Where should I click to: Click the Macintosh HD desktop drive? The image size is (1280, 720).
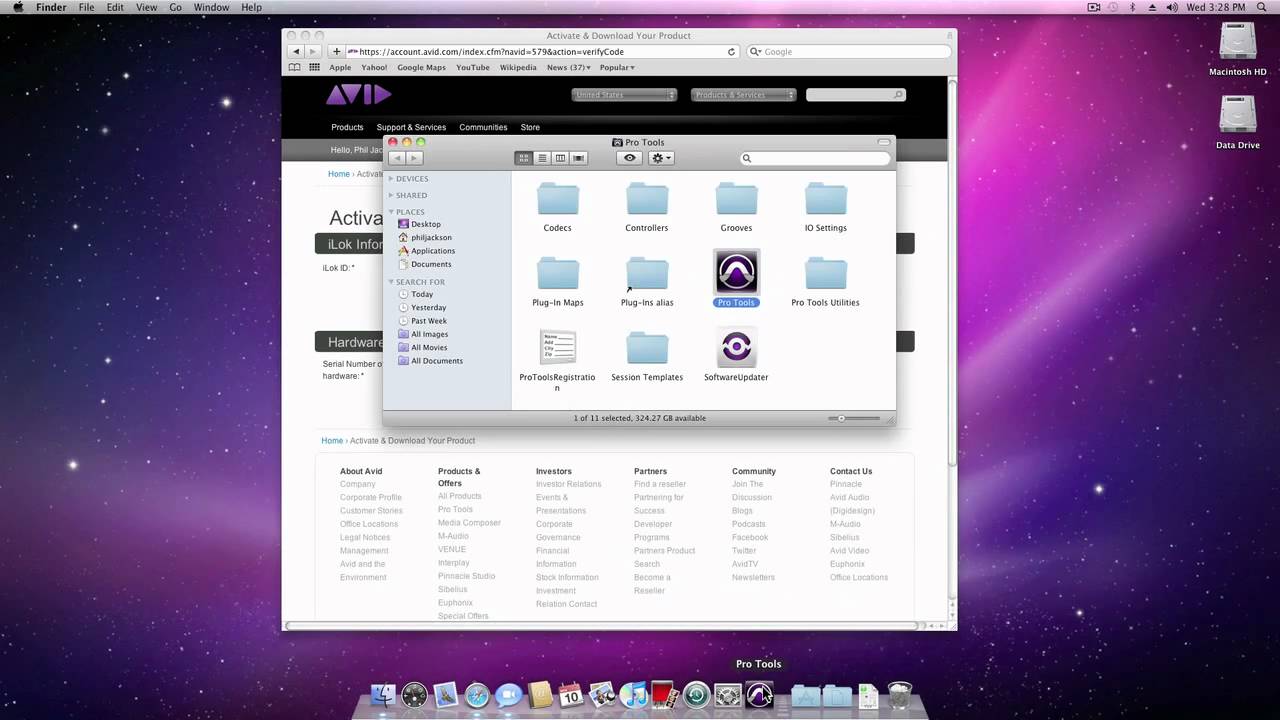pyautogui.click(x=1238, y=42)
